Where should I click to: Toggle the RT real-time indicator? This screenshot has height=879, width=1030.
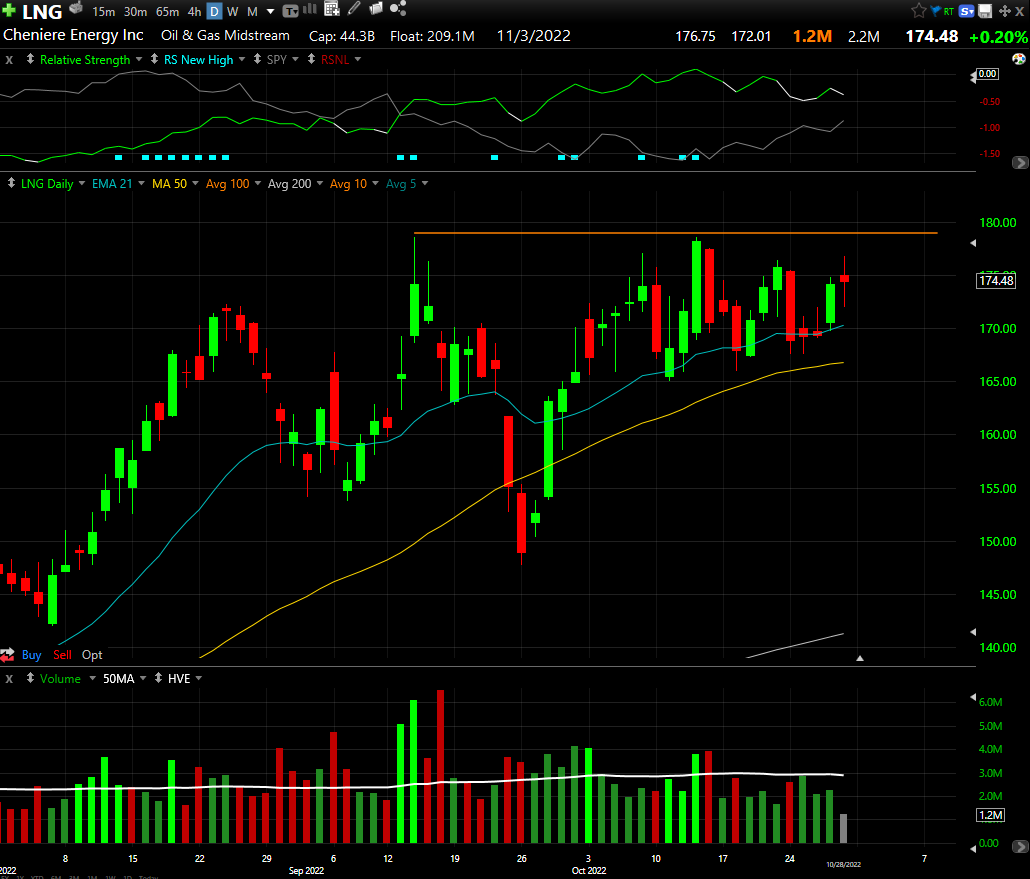tap(949, 12)
